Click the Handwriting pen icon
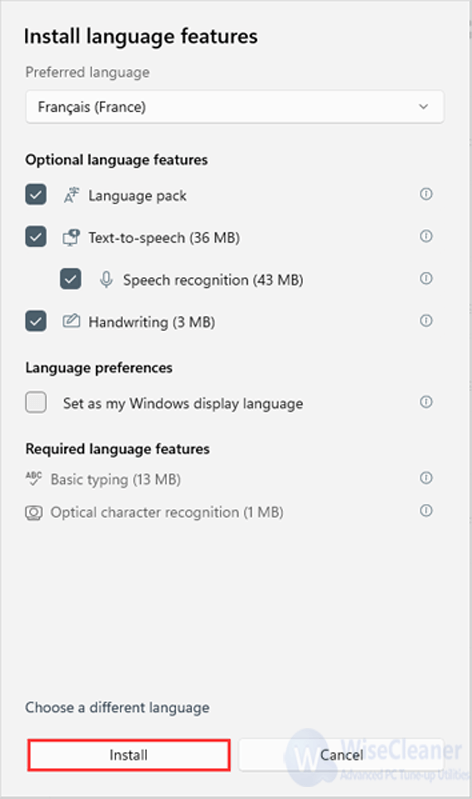Screen dimensions: 472x799 click(x=71, y=321)
